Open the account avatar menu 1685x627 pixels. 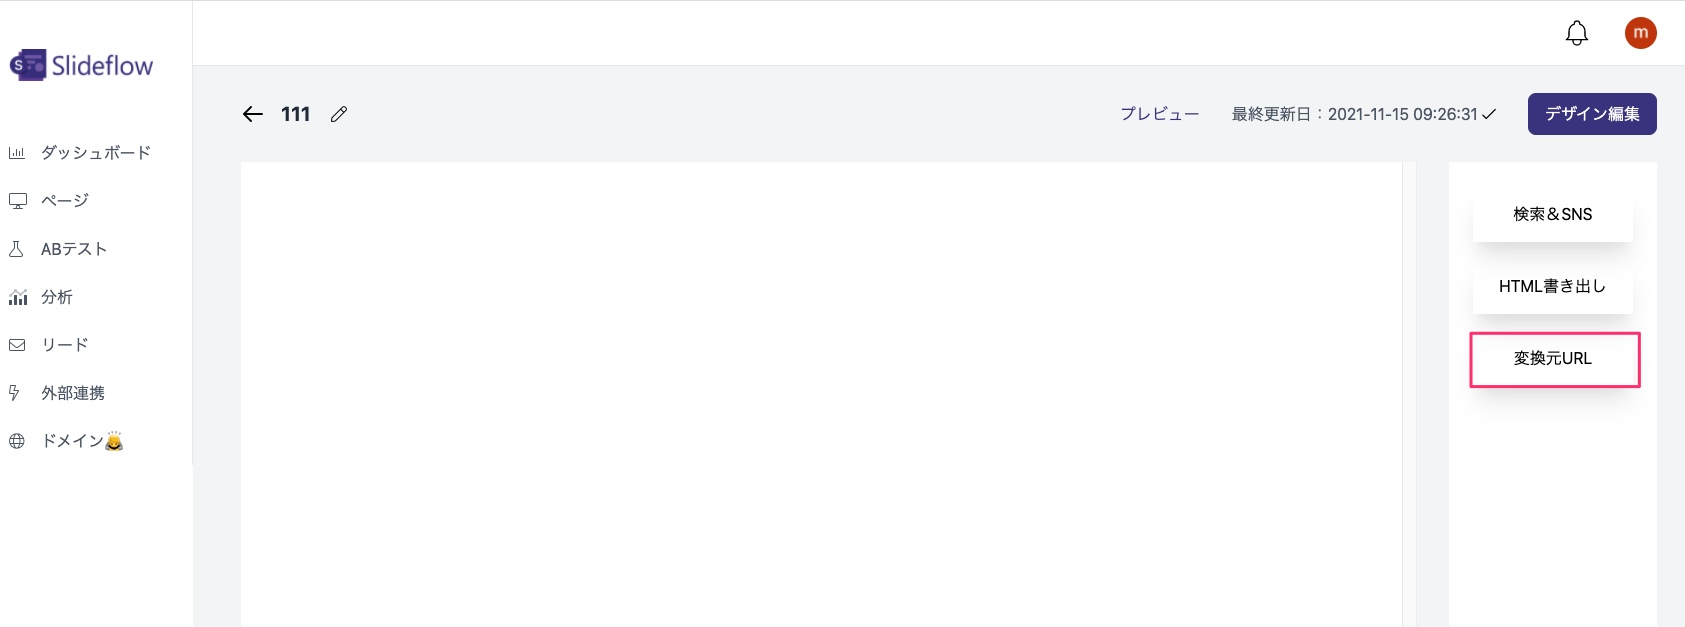(x=1641, y=32)
